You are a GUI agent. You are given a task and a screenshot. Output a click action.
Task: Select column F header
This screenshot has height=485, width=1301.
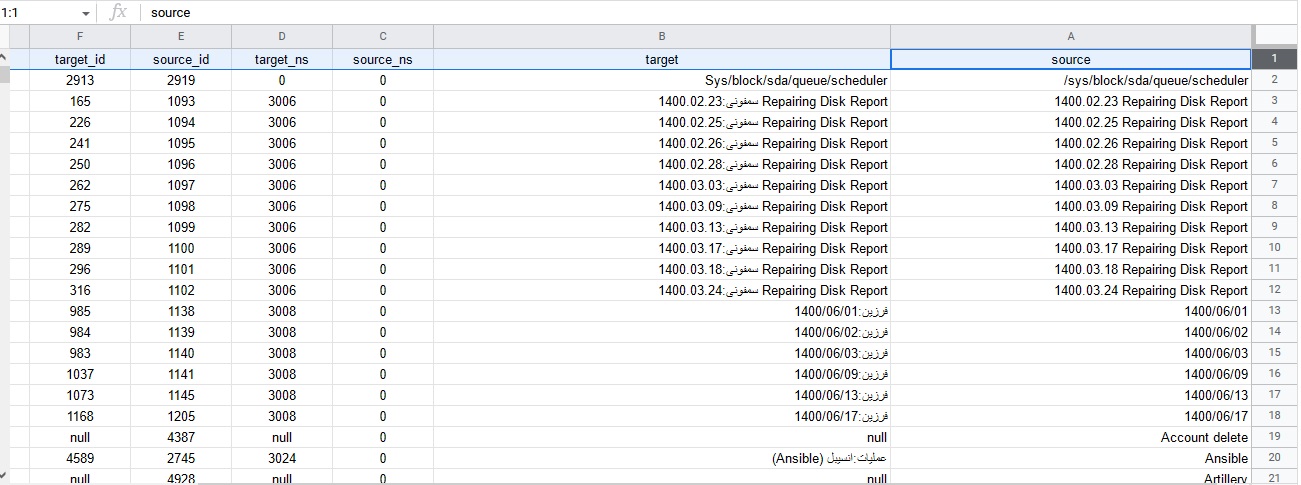pos(80,37)
